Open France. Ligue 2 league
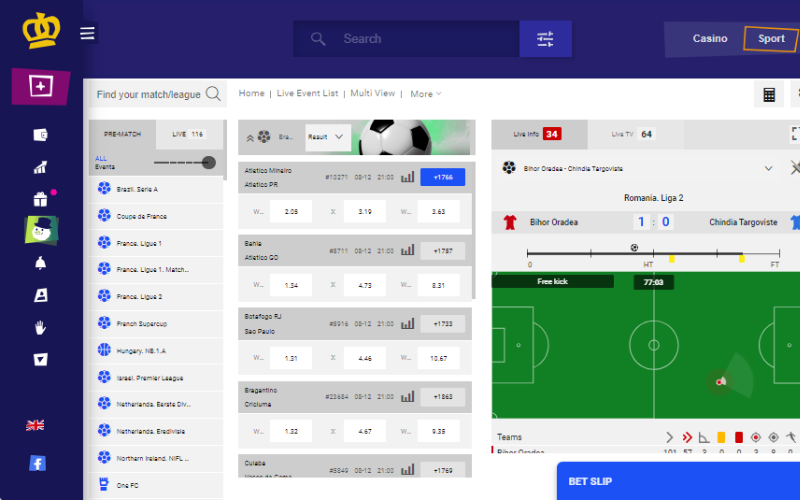The image size is (800, 500). coord(156,296)
